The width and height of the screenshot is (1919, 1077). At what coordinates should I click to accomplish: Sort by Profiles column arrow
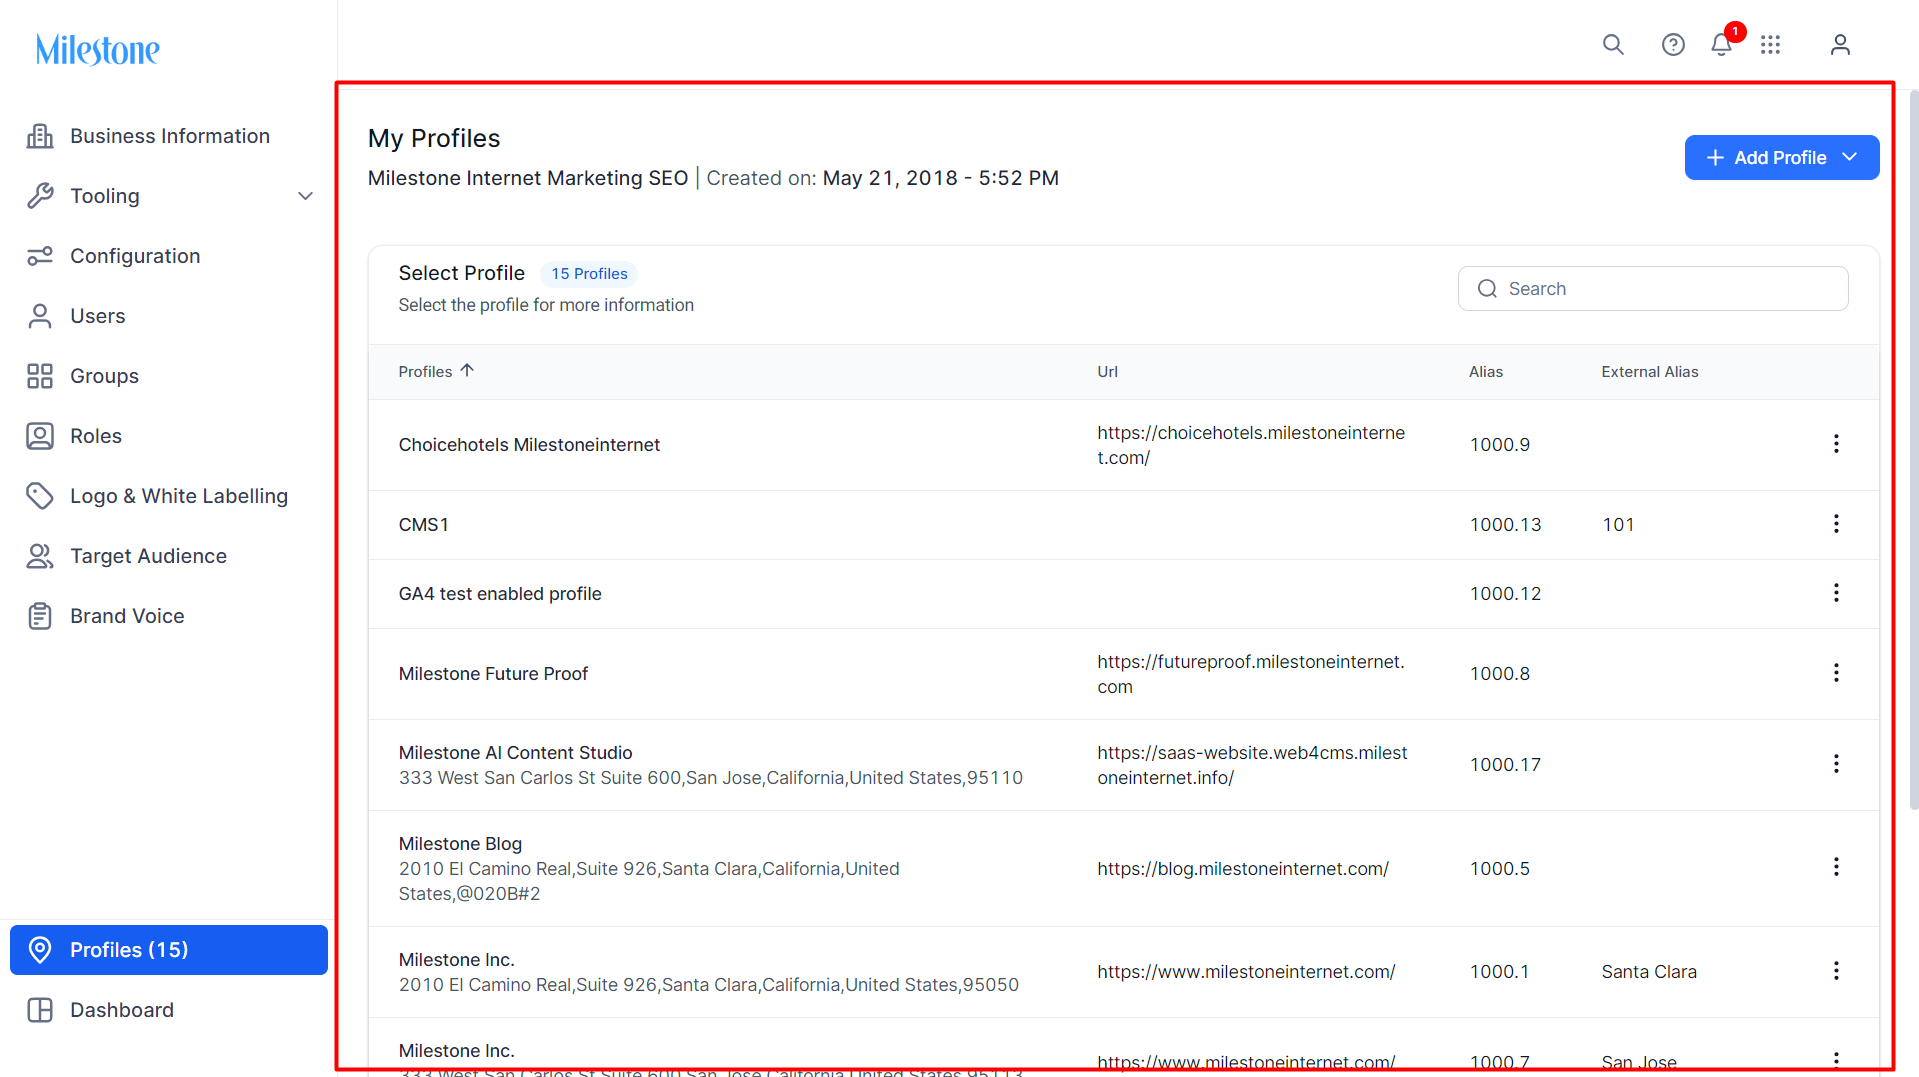(x=467, y=371)
